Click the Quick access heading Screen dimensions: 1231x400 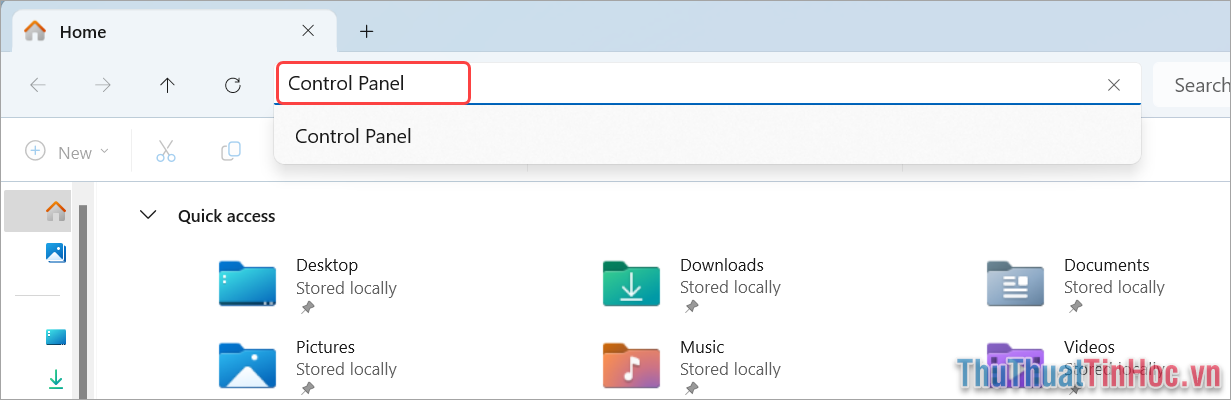click(227, 215)
